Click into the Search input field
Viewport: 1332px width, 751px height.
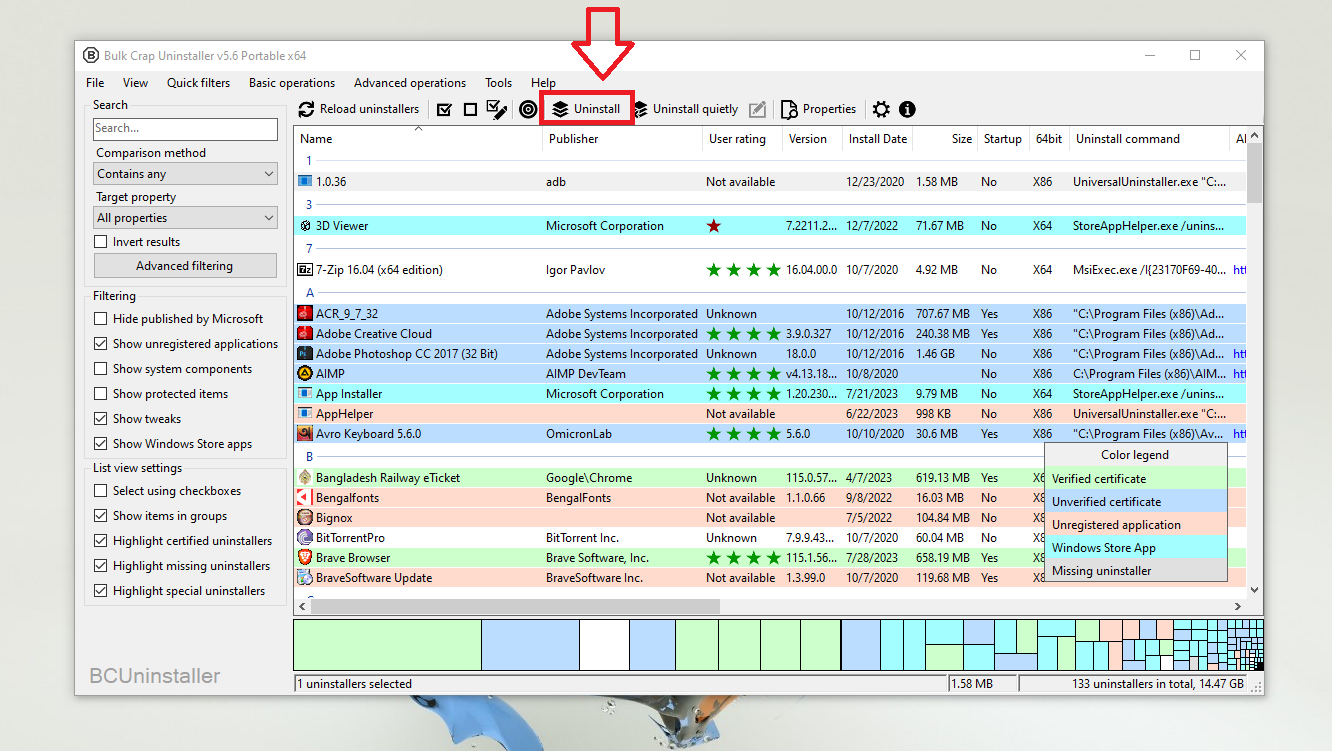[x=185, y=129]
